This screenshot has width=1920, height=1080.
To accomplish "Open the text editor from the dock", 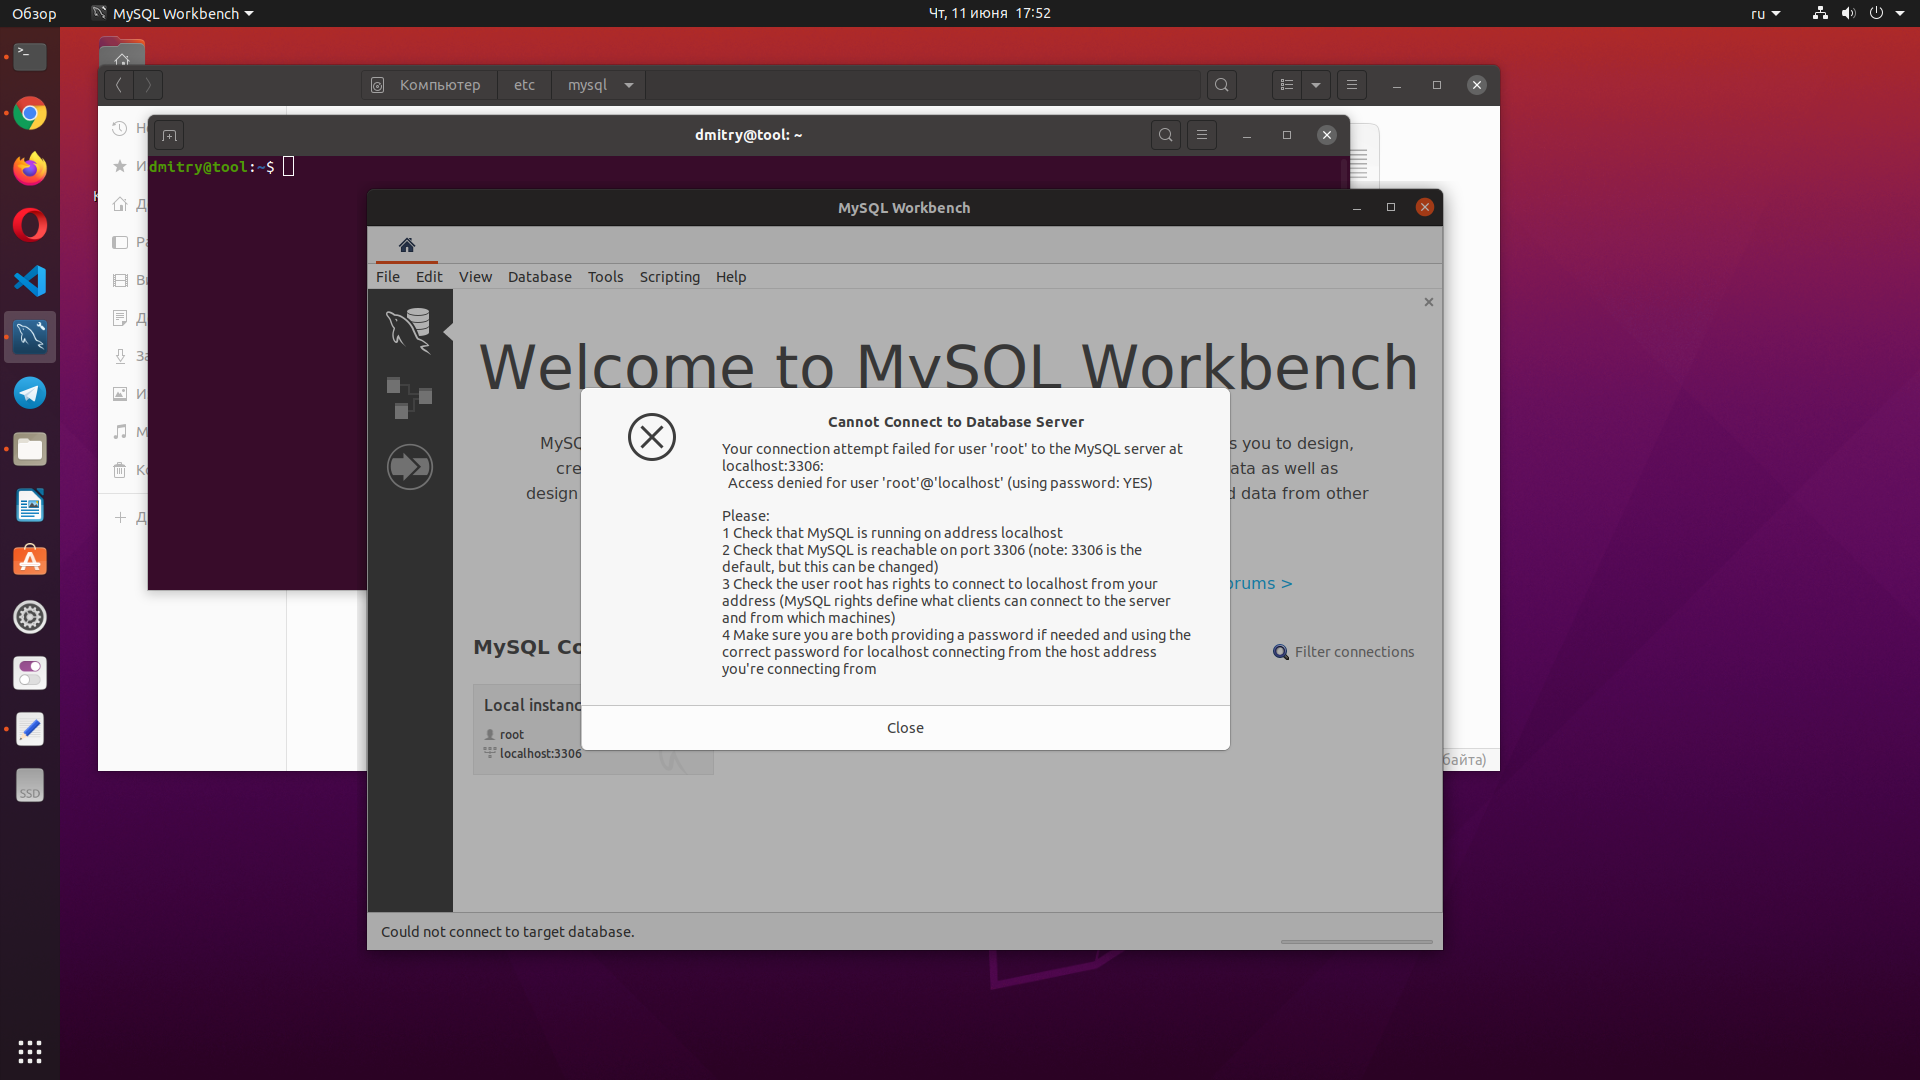I will 30,729.
